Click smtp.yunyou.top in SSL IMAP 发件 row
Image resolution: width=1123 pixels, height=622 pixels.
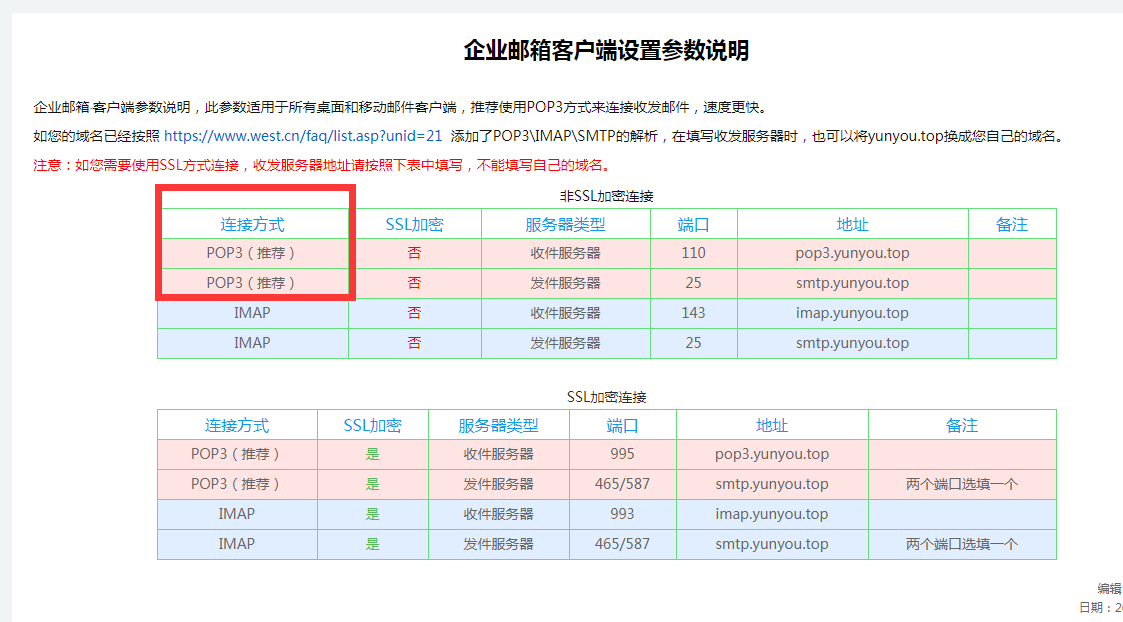click(x=772, y=544)
